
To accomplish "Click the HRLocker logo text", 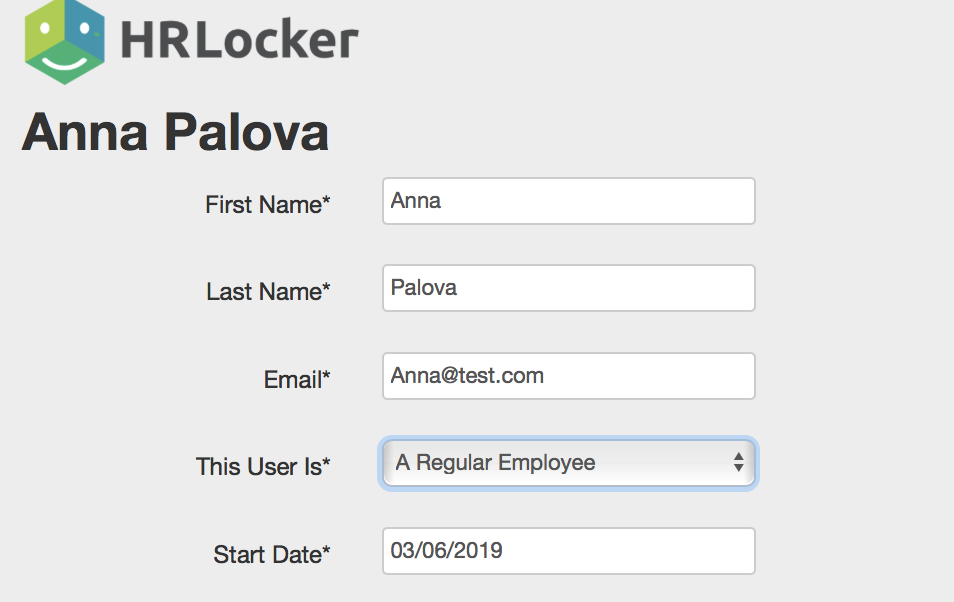I will (238, 40).
